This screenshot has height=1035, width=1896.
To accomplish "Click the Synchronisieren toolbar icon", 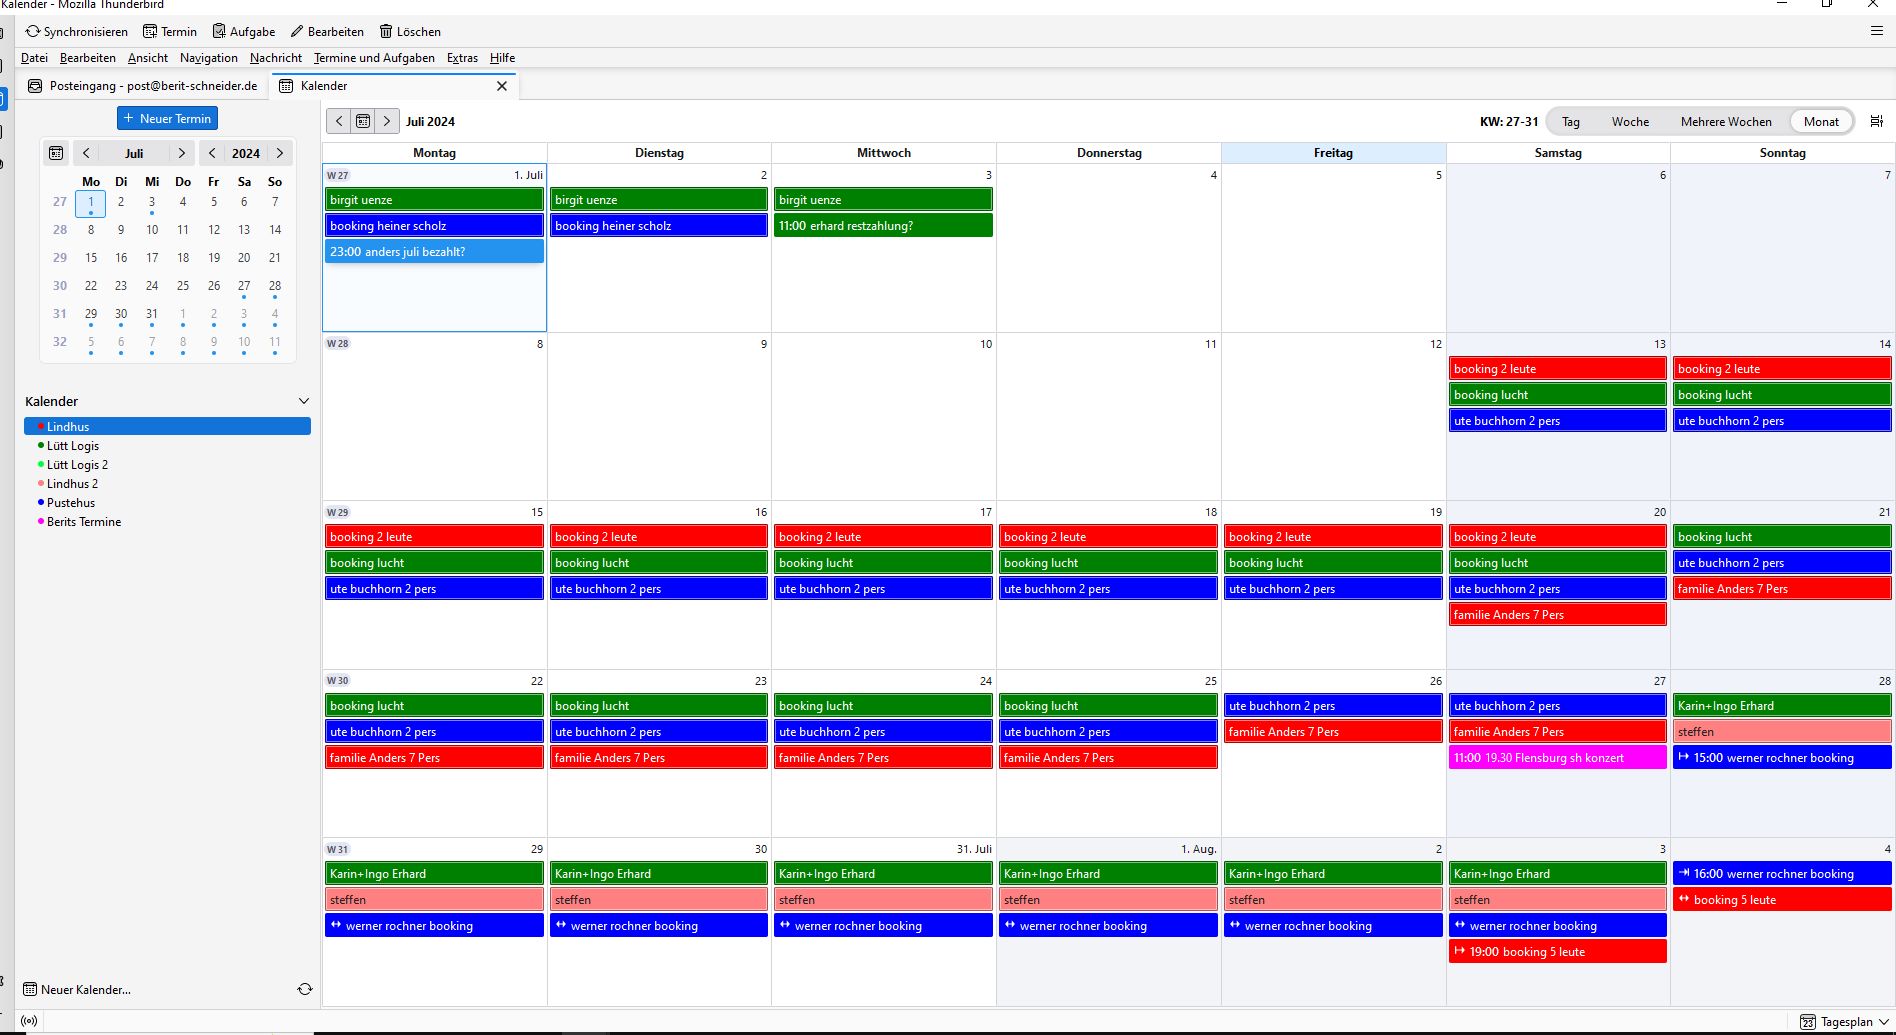I will tap(33, 32).
